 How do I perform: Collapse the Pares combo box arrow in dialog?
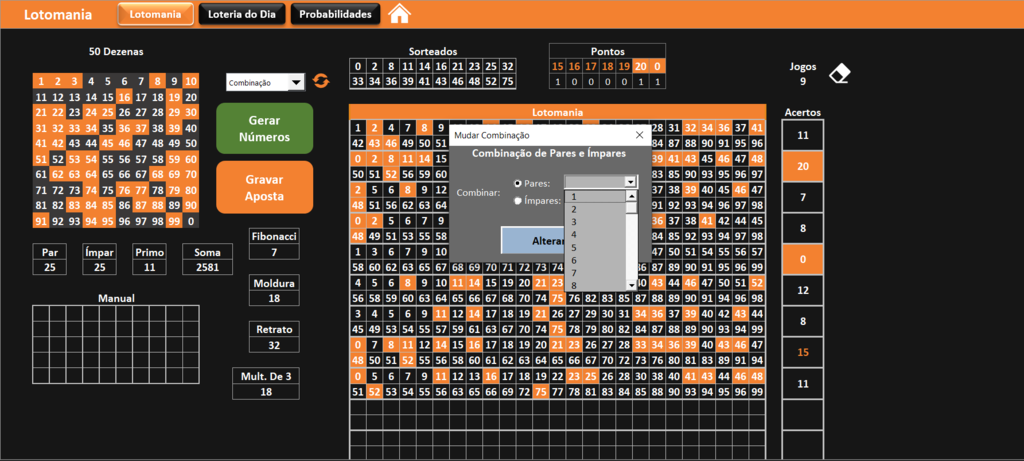click(x=630, y=182)
